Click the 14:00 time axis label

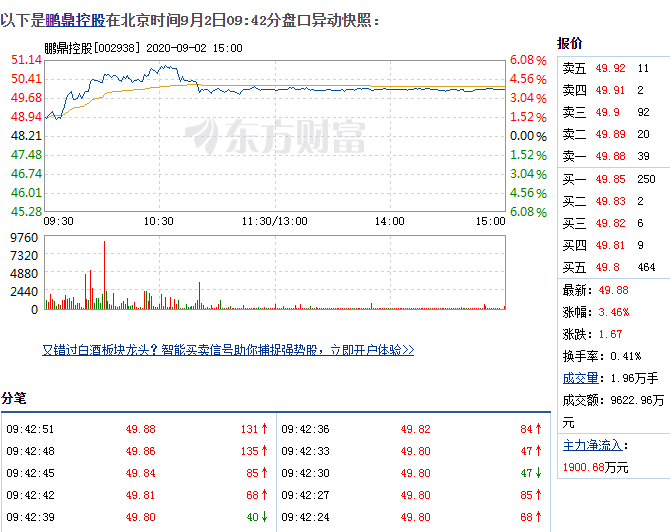tap(389, 221)
